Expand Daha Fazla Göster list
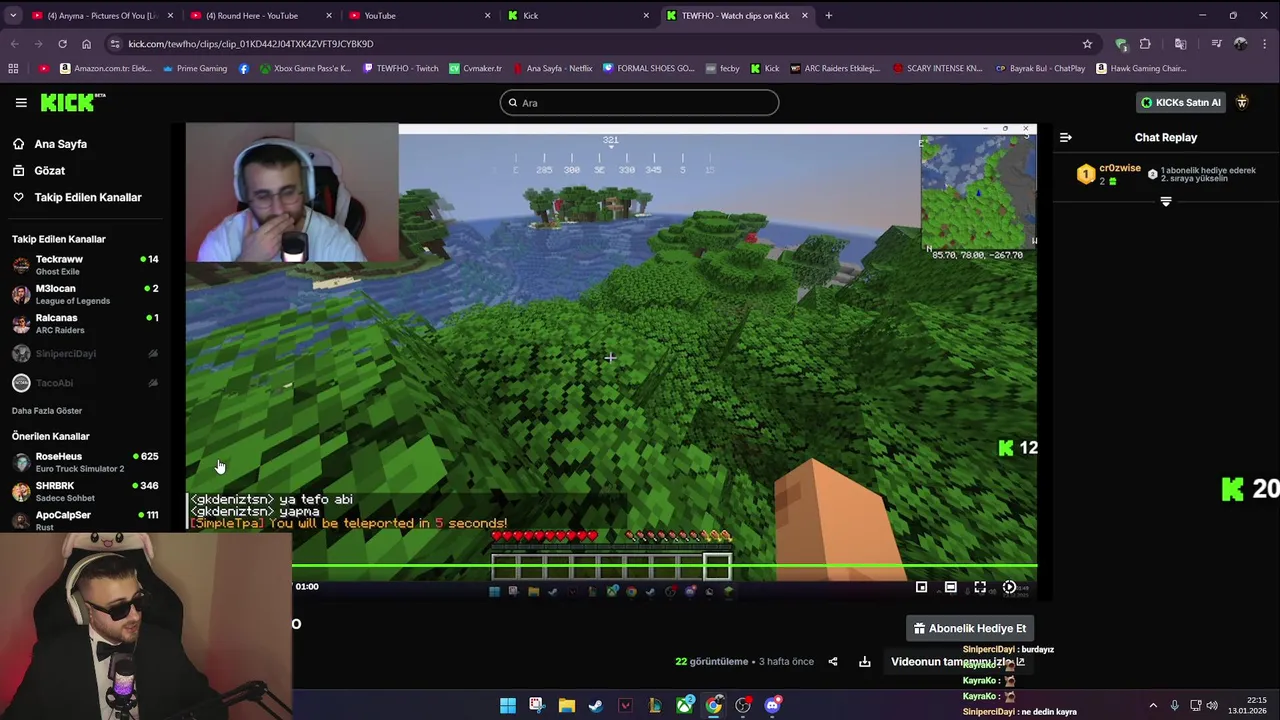This screenshot has height=720, width=1280. point(47,411)
